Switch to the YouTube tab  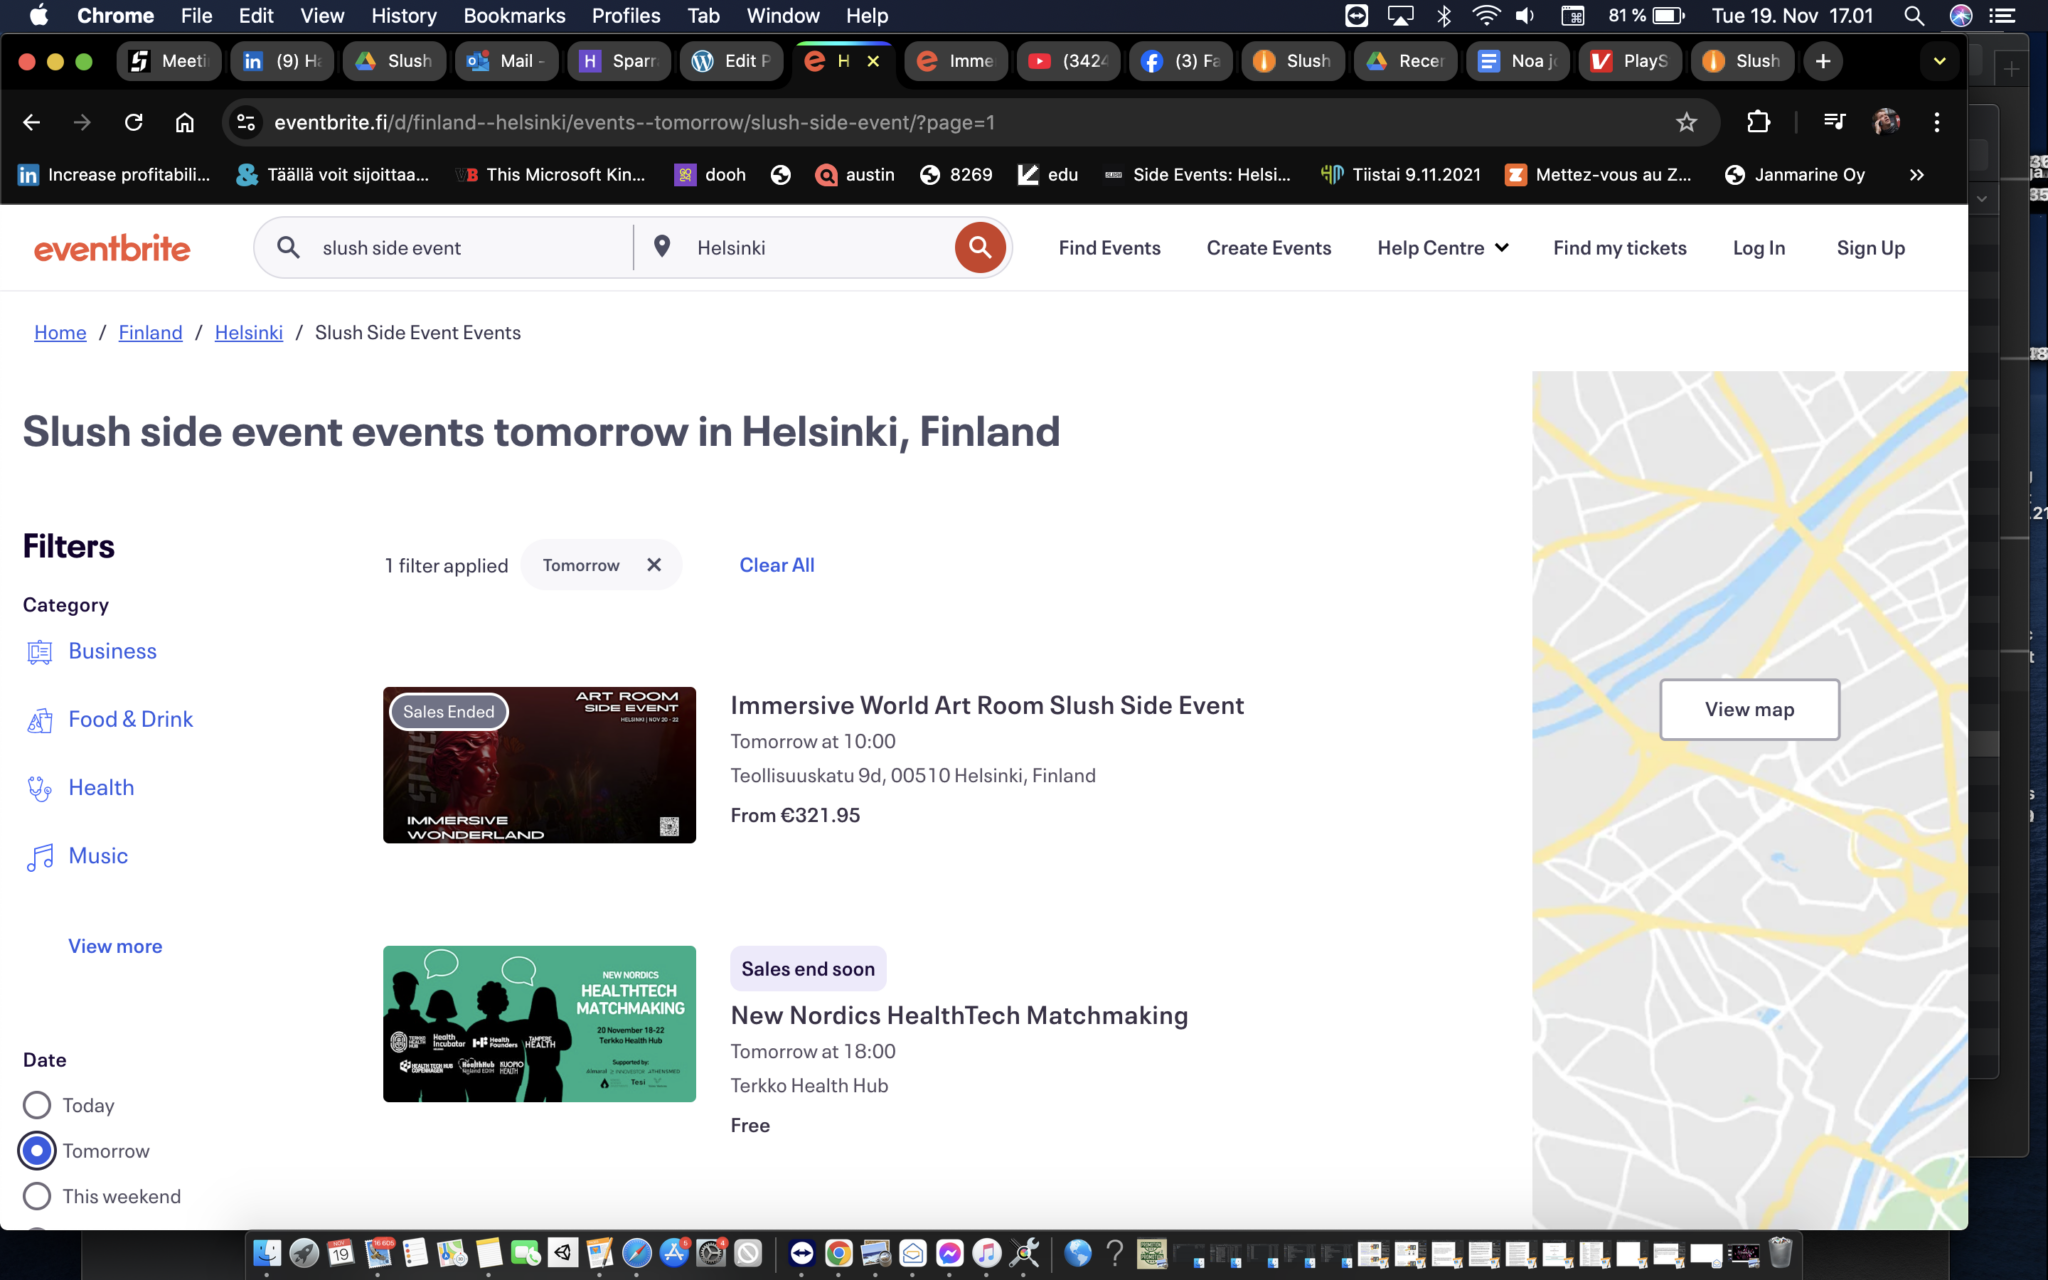point(1068,61)
